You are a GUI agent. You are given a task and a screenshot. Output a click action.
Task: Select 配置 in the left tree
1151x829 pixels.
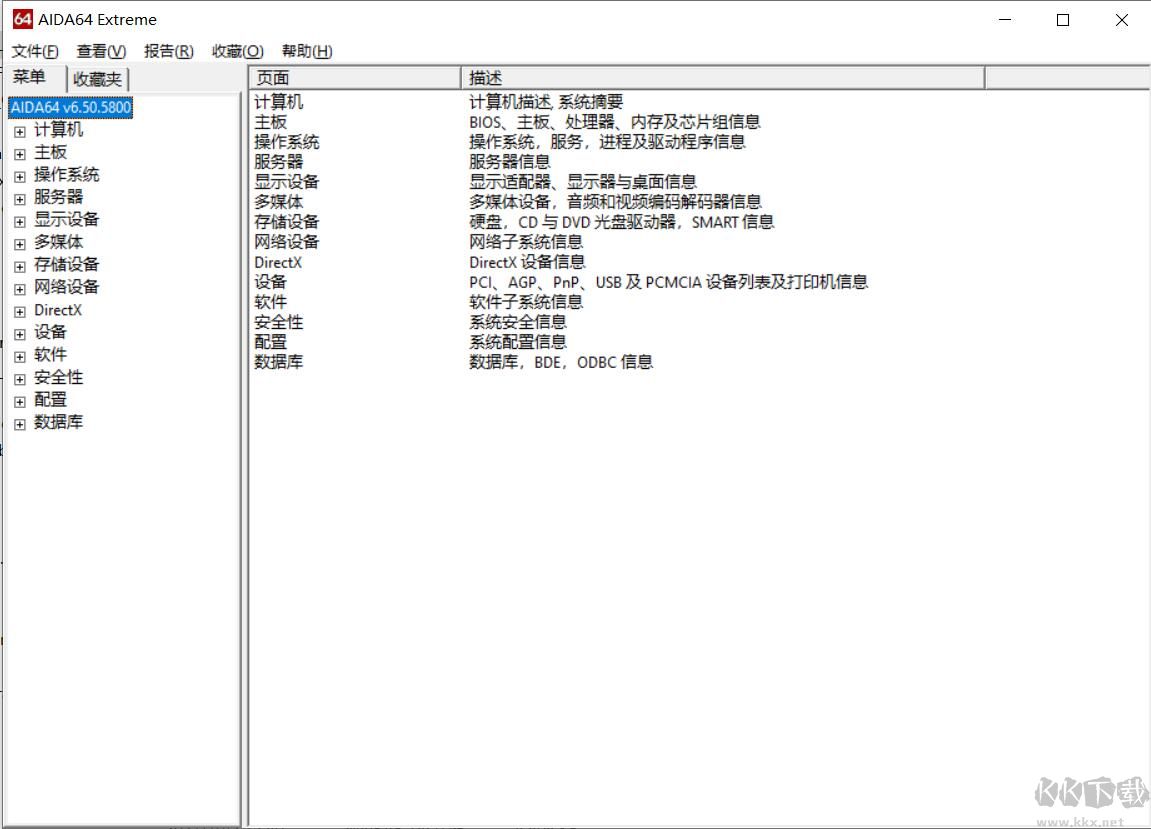pyautogui.click(x=51, y=399)
